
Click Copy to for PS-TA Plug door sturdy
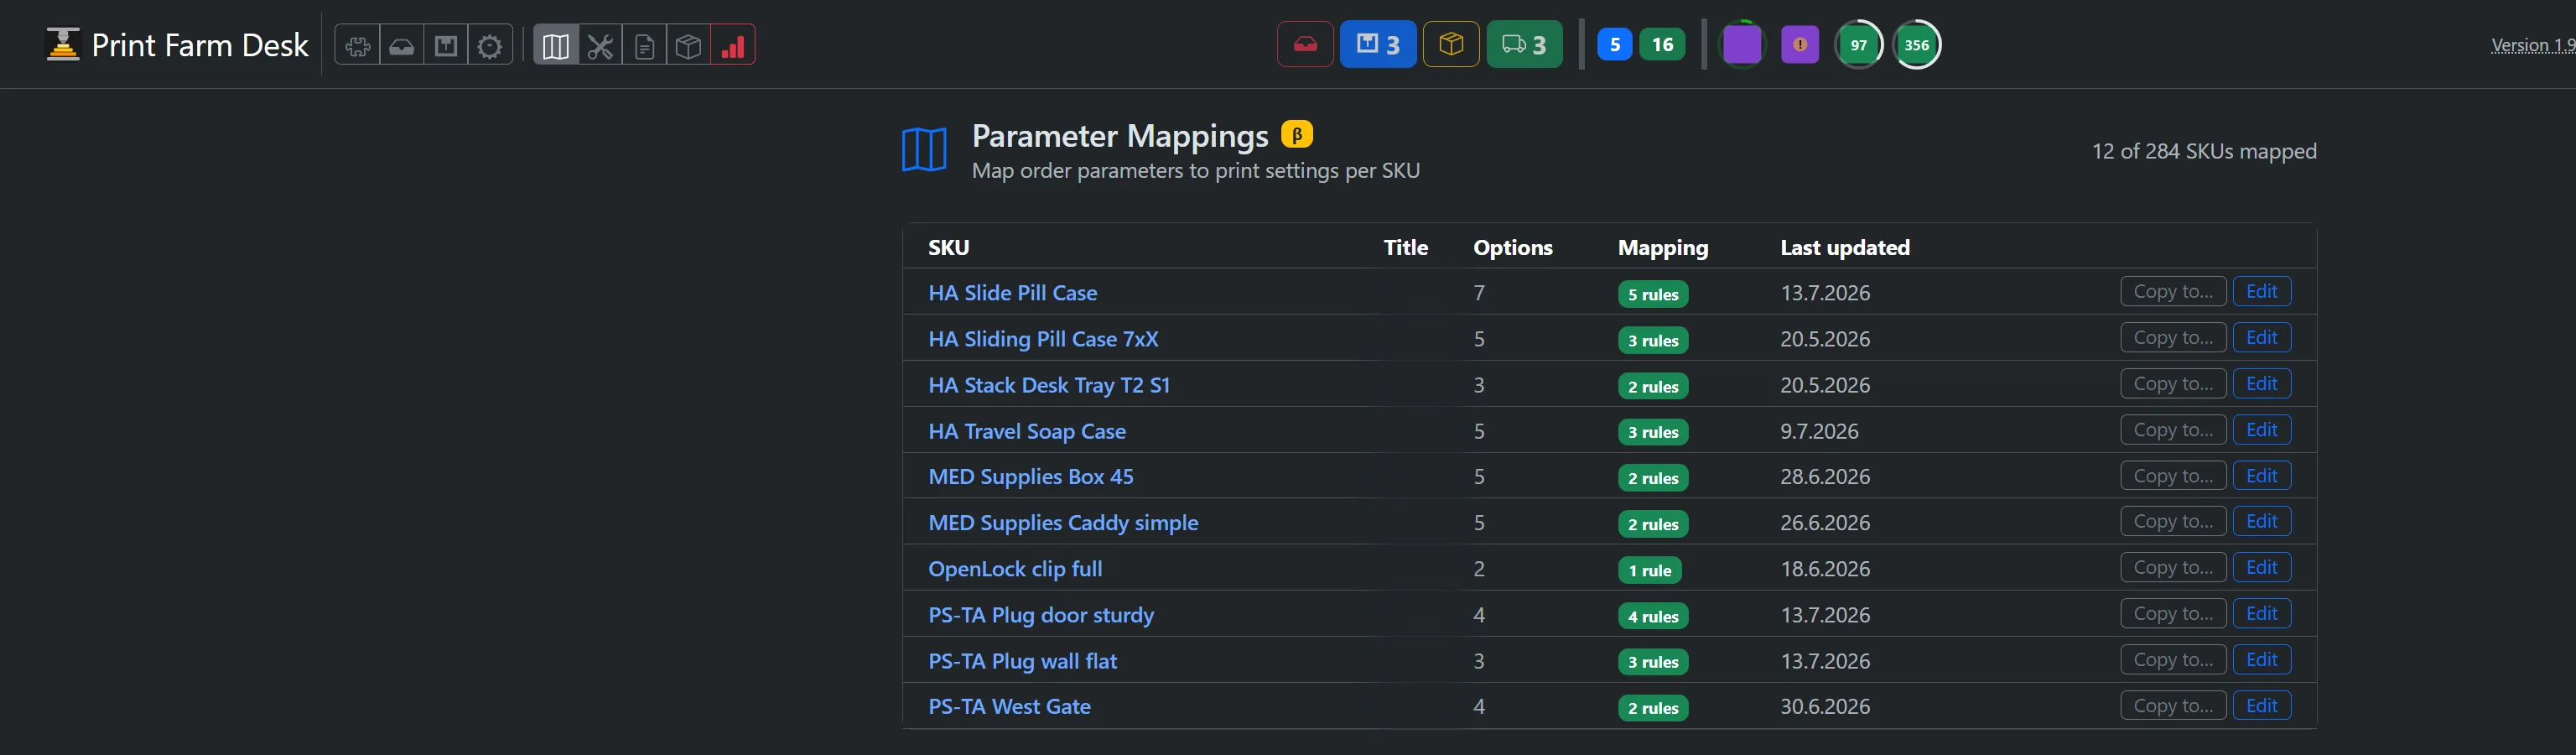click(2173, 613)
